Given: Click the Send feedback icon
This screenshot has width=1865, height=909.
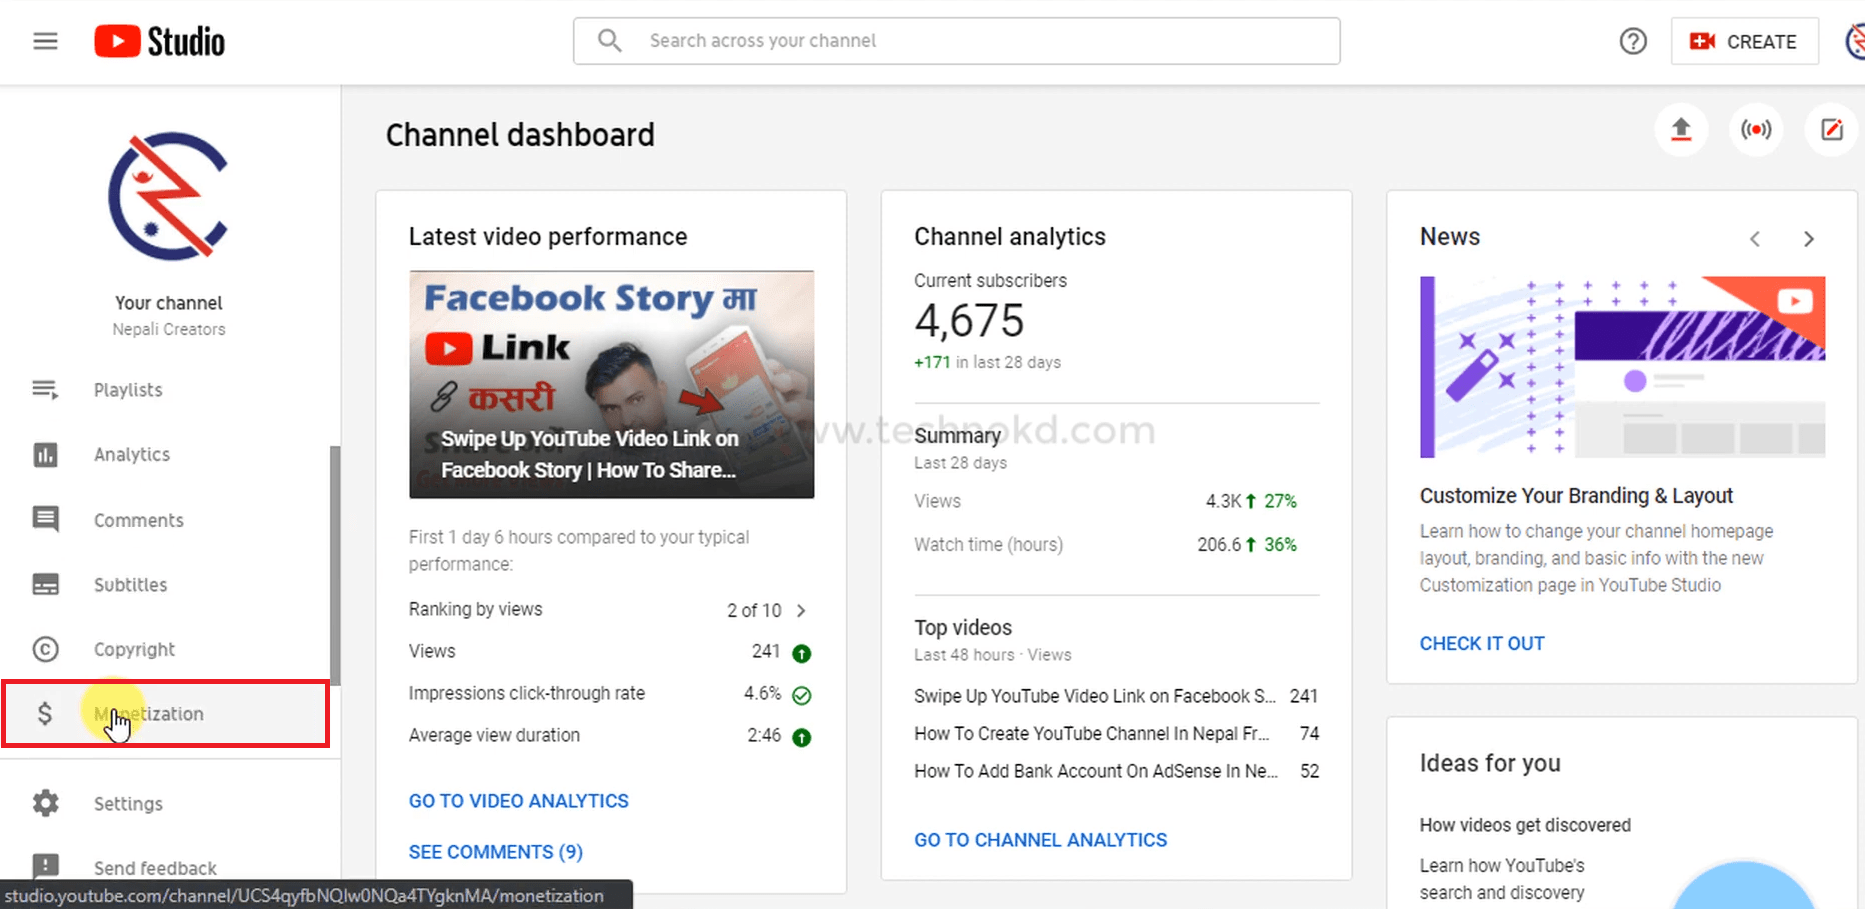Looking at the screenshot, I should [45, 866].
